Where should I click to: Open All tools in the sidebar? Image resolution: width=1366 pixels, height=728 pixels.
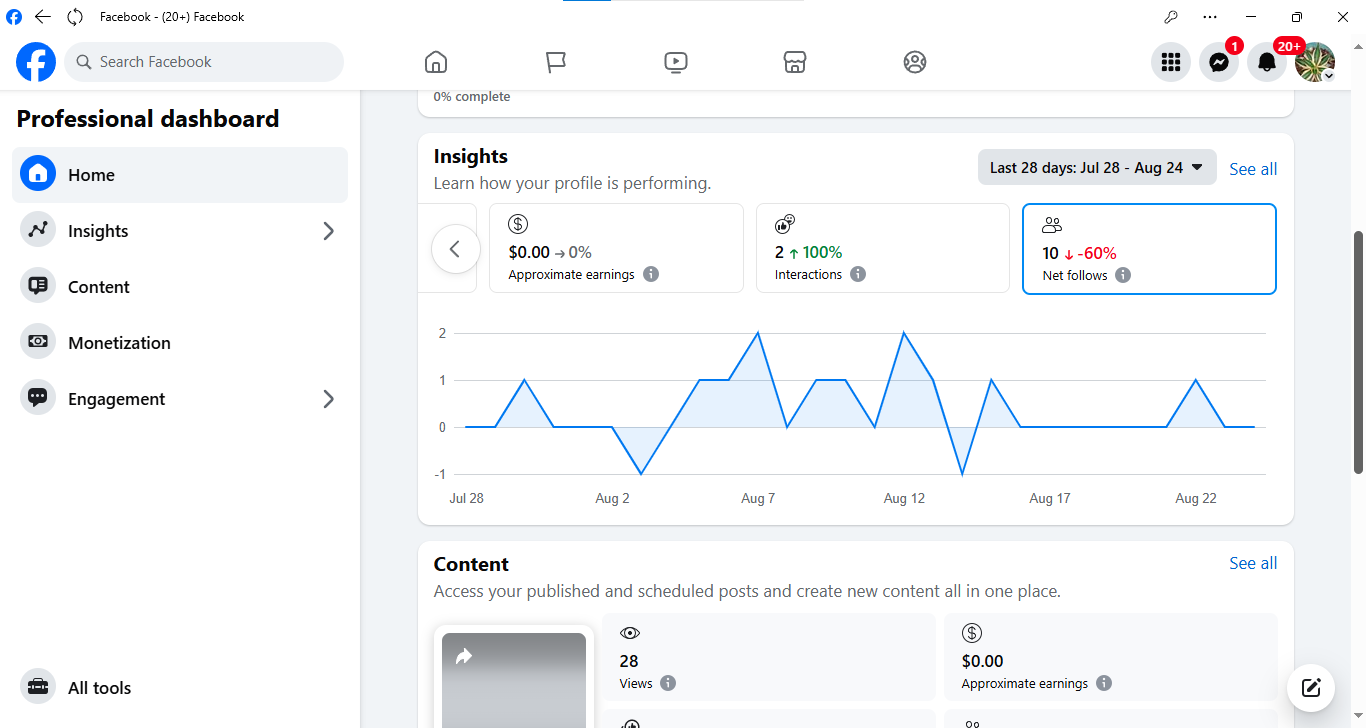coord(180,687)
